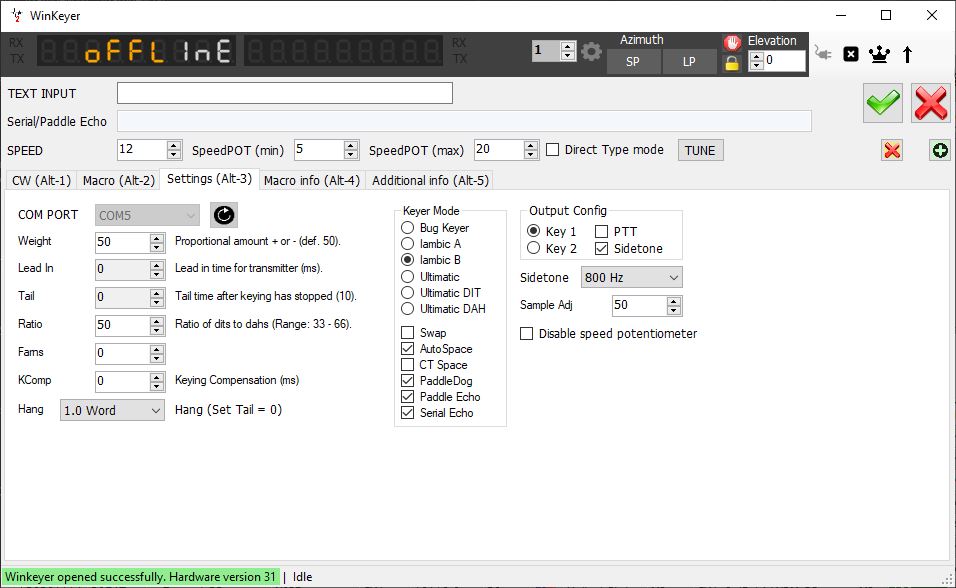Select the Ultimatic keyer mode
This screenshot has height=588, width=956.
(x=407, y=276)
